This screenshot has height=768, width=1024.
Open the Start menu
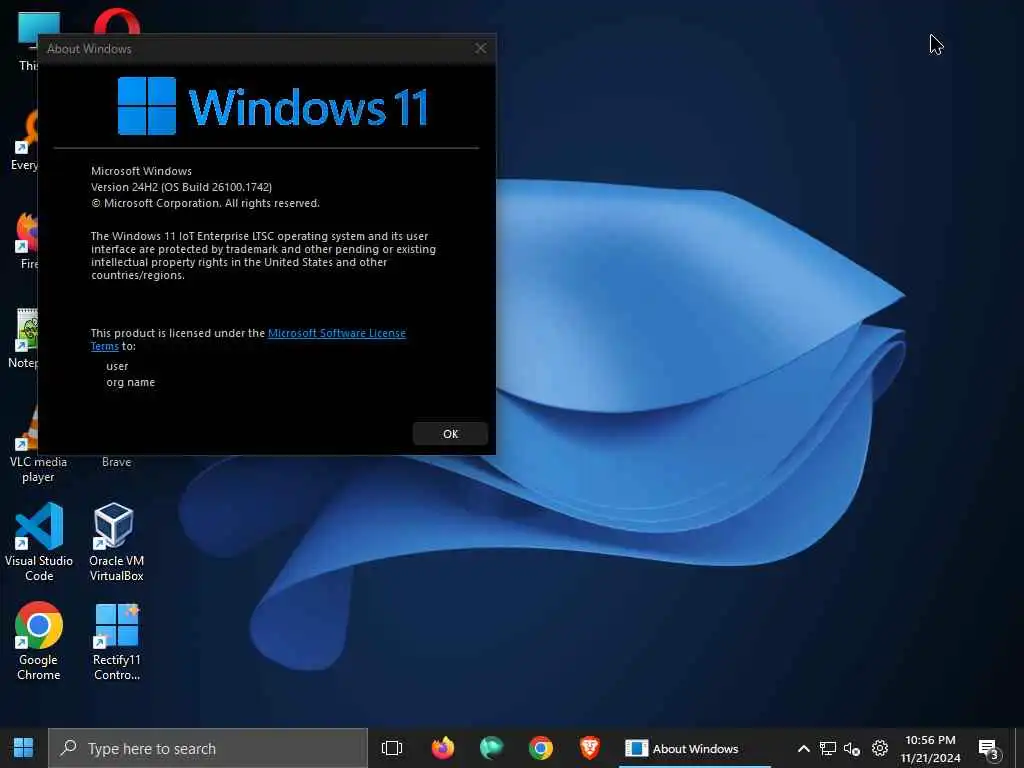tap(24, 748)
